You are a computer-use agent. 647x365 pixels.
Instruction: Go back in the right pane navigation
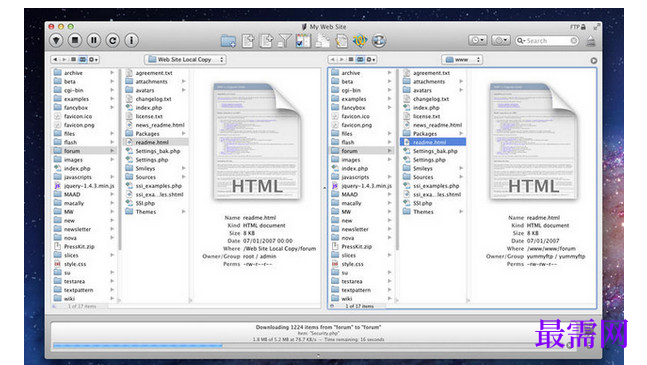tap(333, 59)
